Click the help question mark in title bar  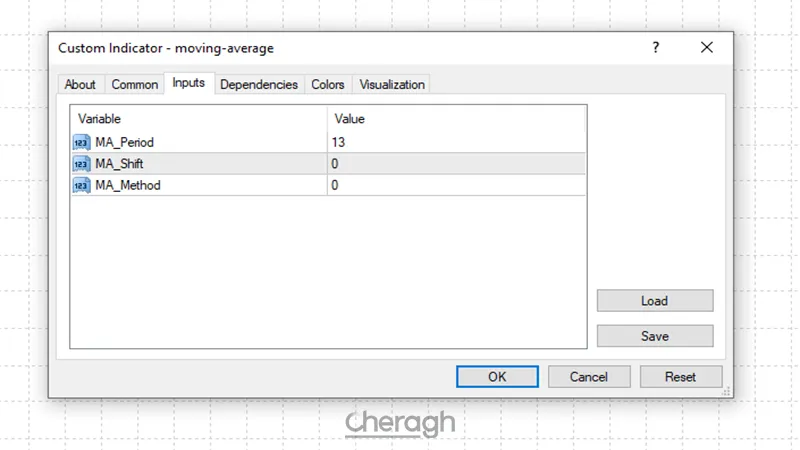(x=656, y=48)
